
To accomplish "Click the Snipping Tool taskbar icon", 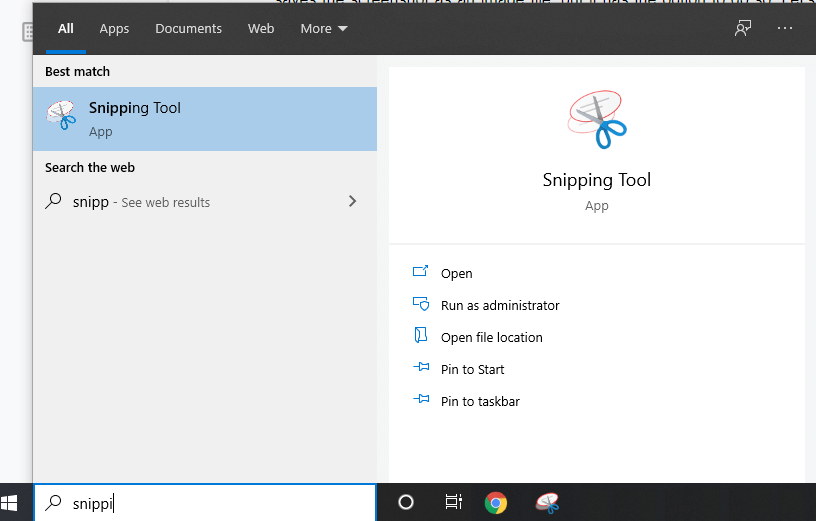I will coord(547,503).
